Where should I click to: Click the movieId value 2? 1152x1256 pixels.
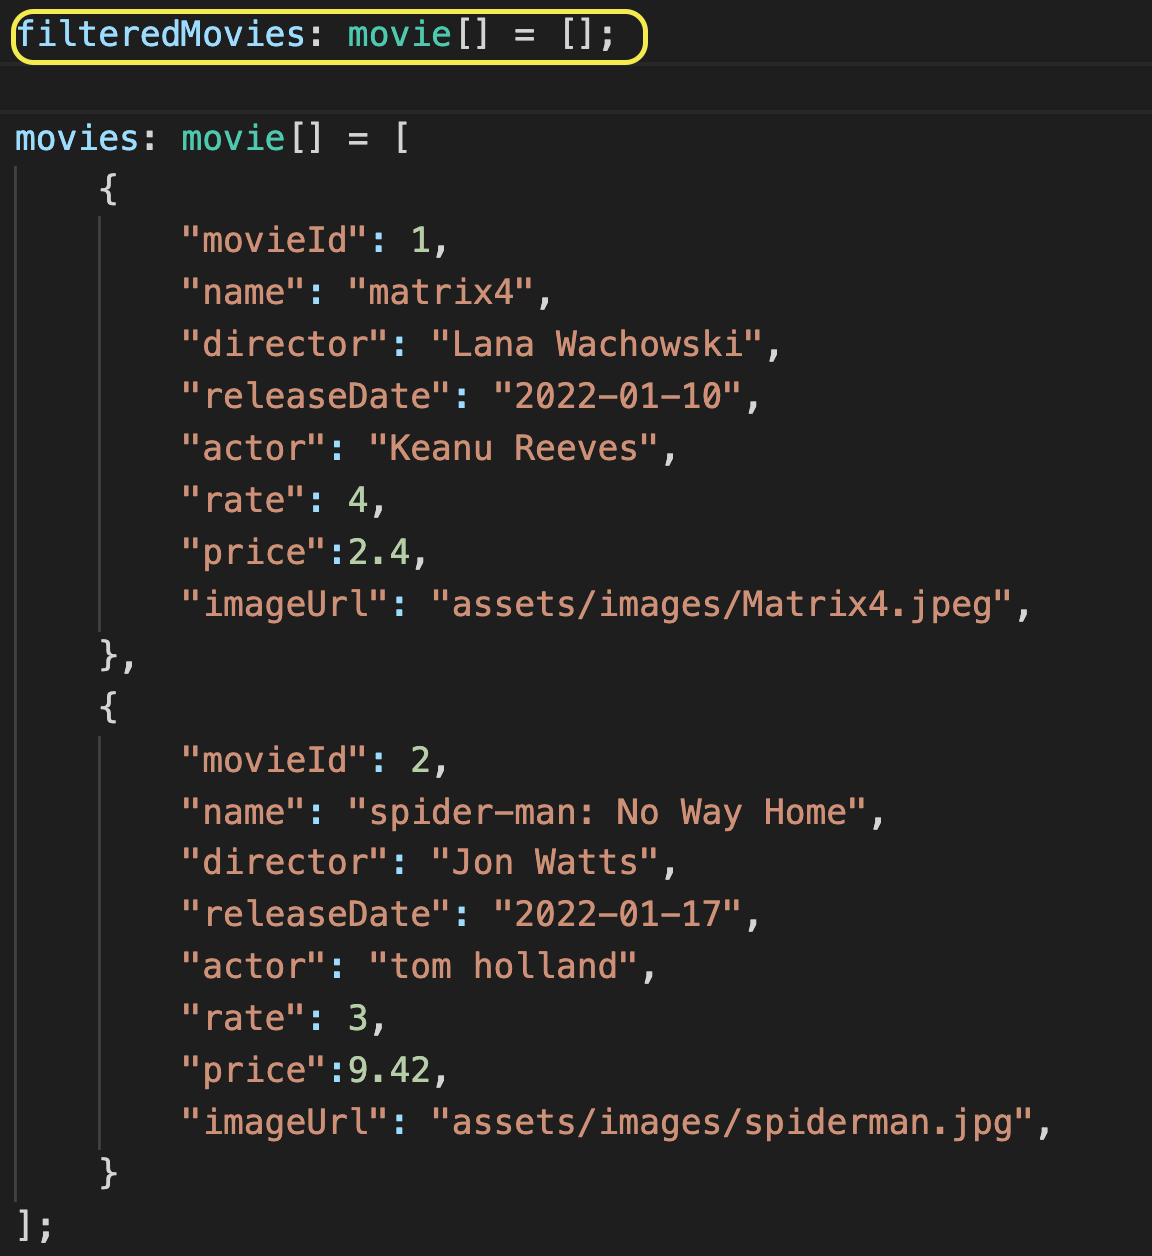click(420, 760)
